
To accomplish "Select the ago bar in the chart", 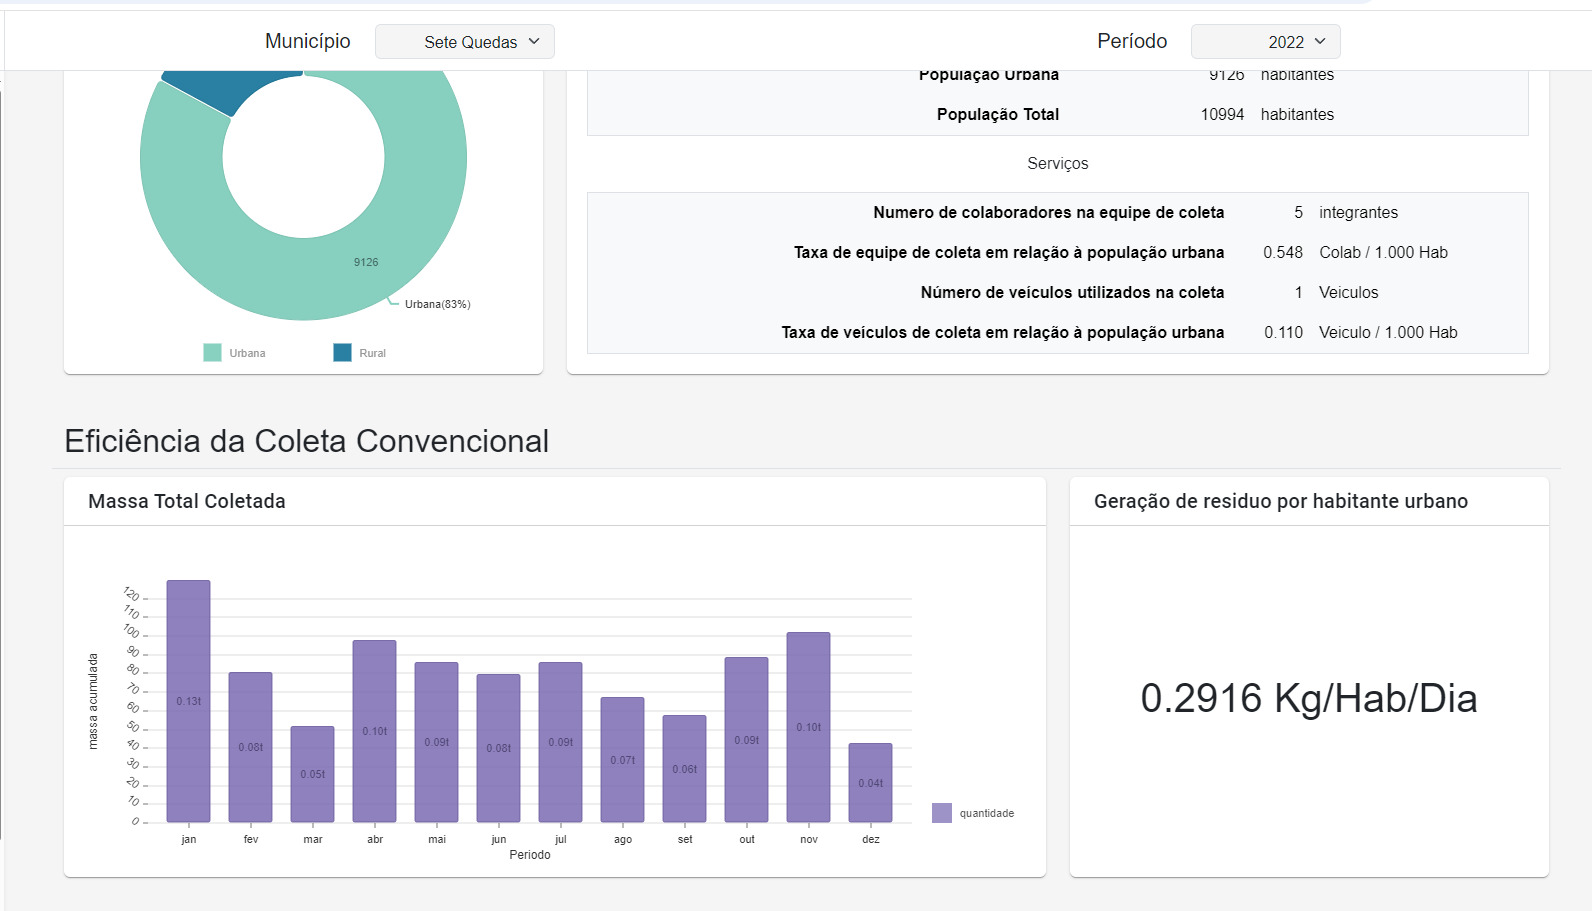I will coord(622,759).
